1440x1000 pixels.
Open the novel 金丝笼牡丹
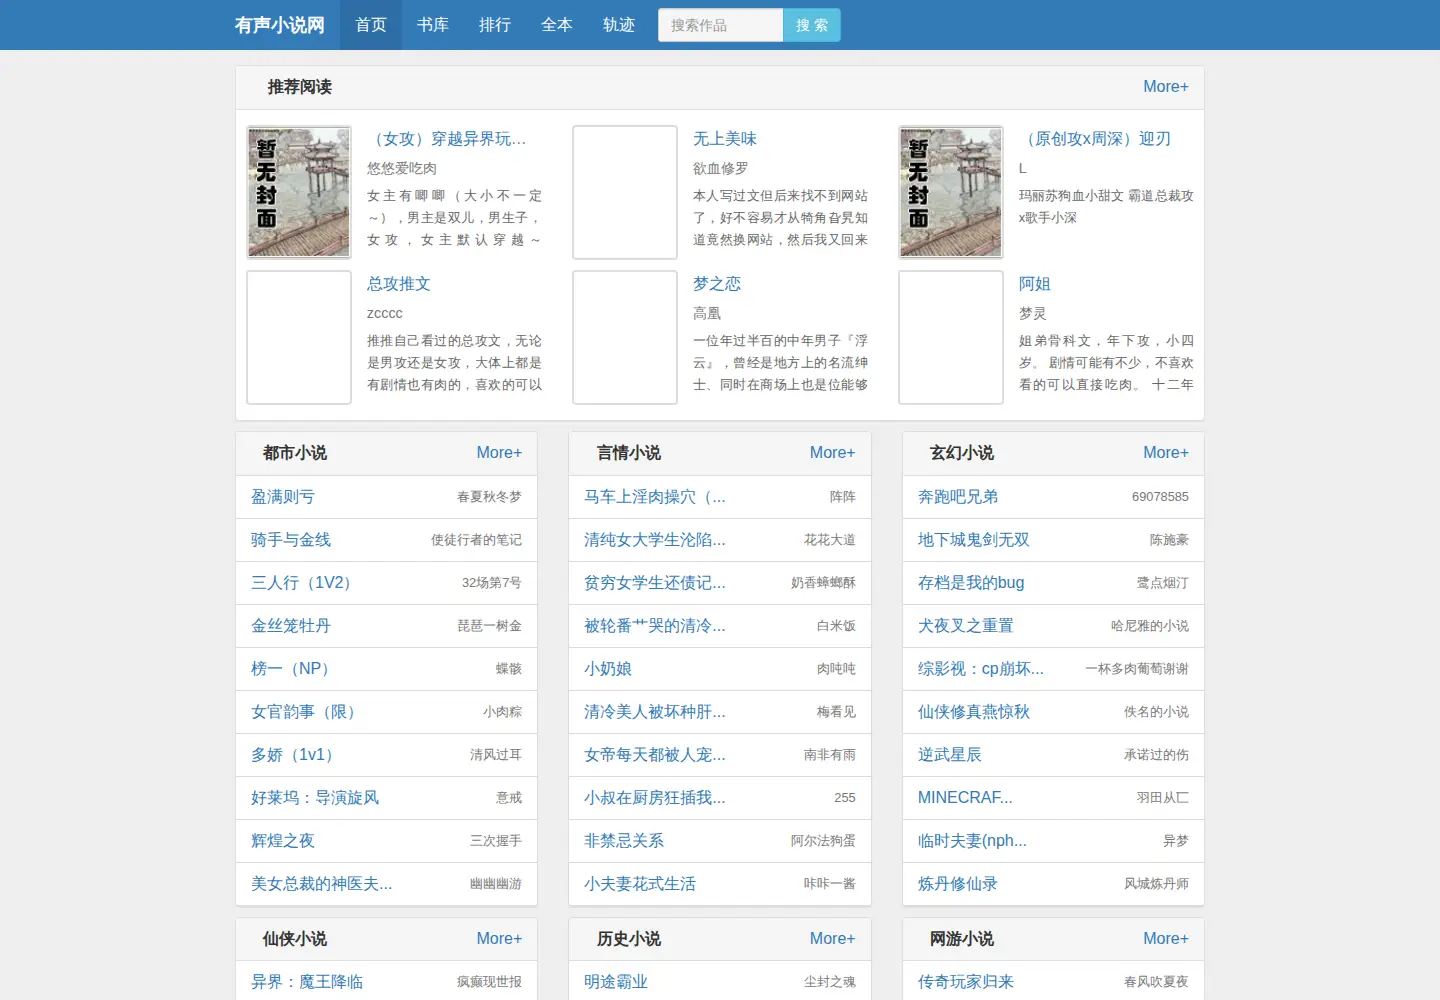291,626
